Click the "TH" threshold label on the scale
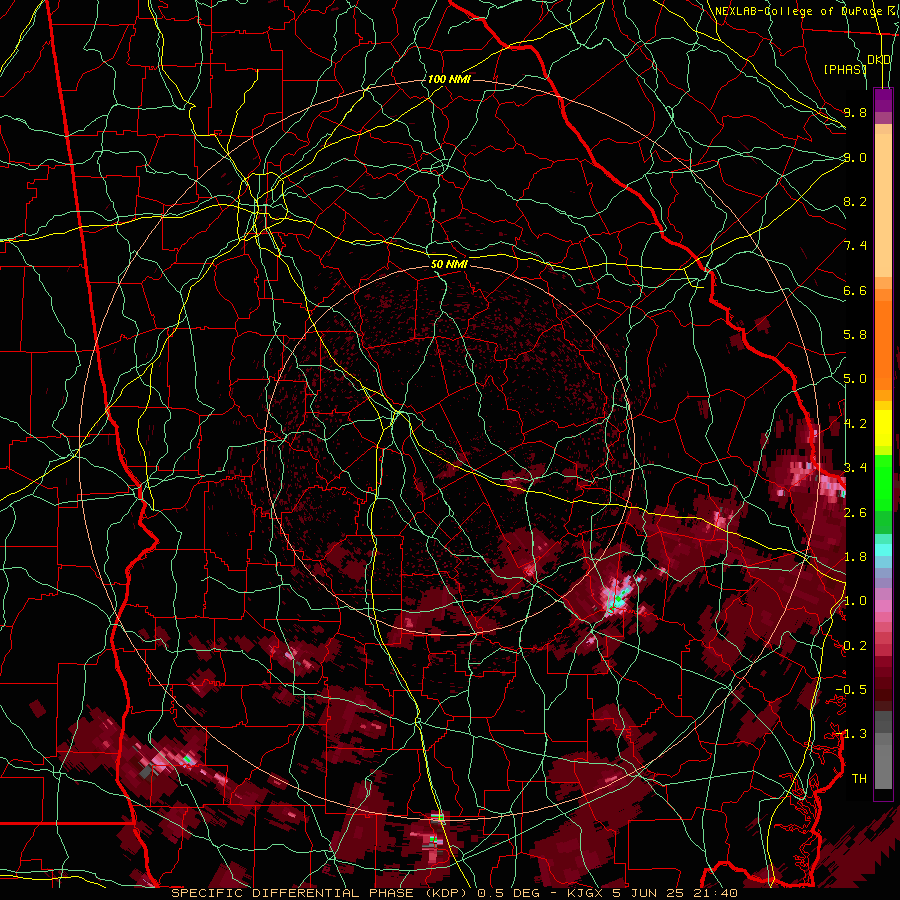The height and width of the screenshot is (900, 900). (x=859, y=779)
